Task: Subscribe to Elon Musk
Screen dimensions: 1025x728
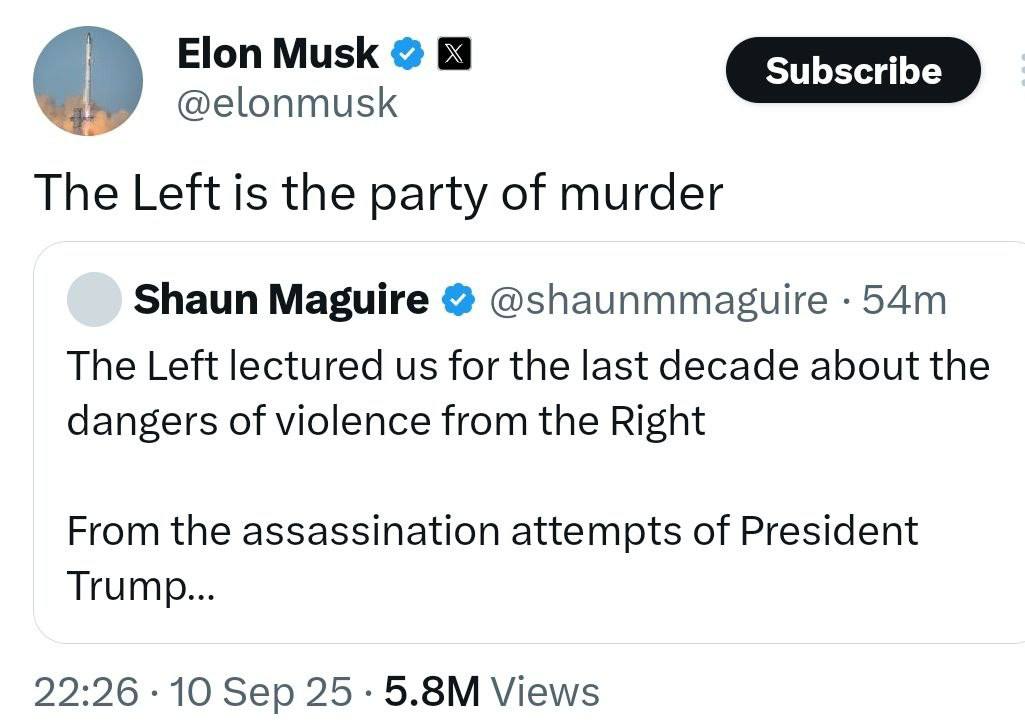Action: [x=853, y=70]
